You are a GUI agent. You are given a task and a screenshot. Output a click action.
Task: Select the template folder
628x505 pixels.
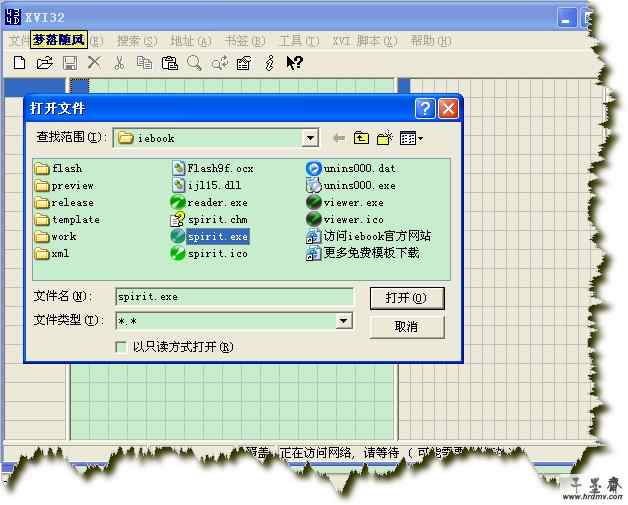[67, 219]
